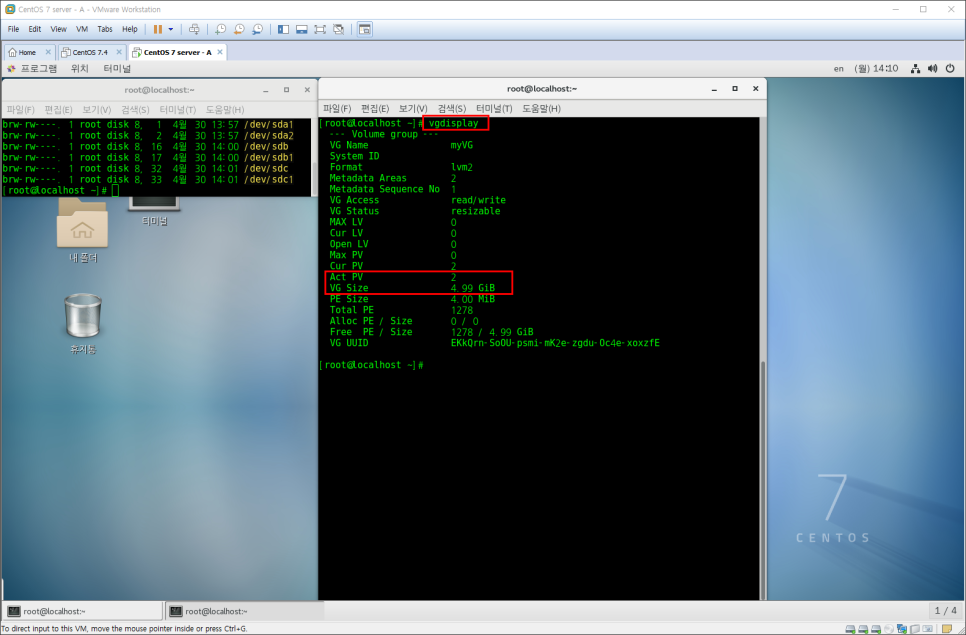This screenshot has height=635, width=966.
Task: Open 편집(E) menu in left terminal
Action: 58,110
